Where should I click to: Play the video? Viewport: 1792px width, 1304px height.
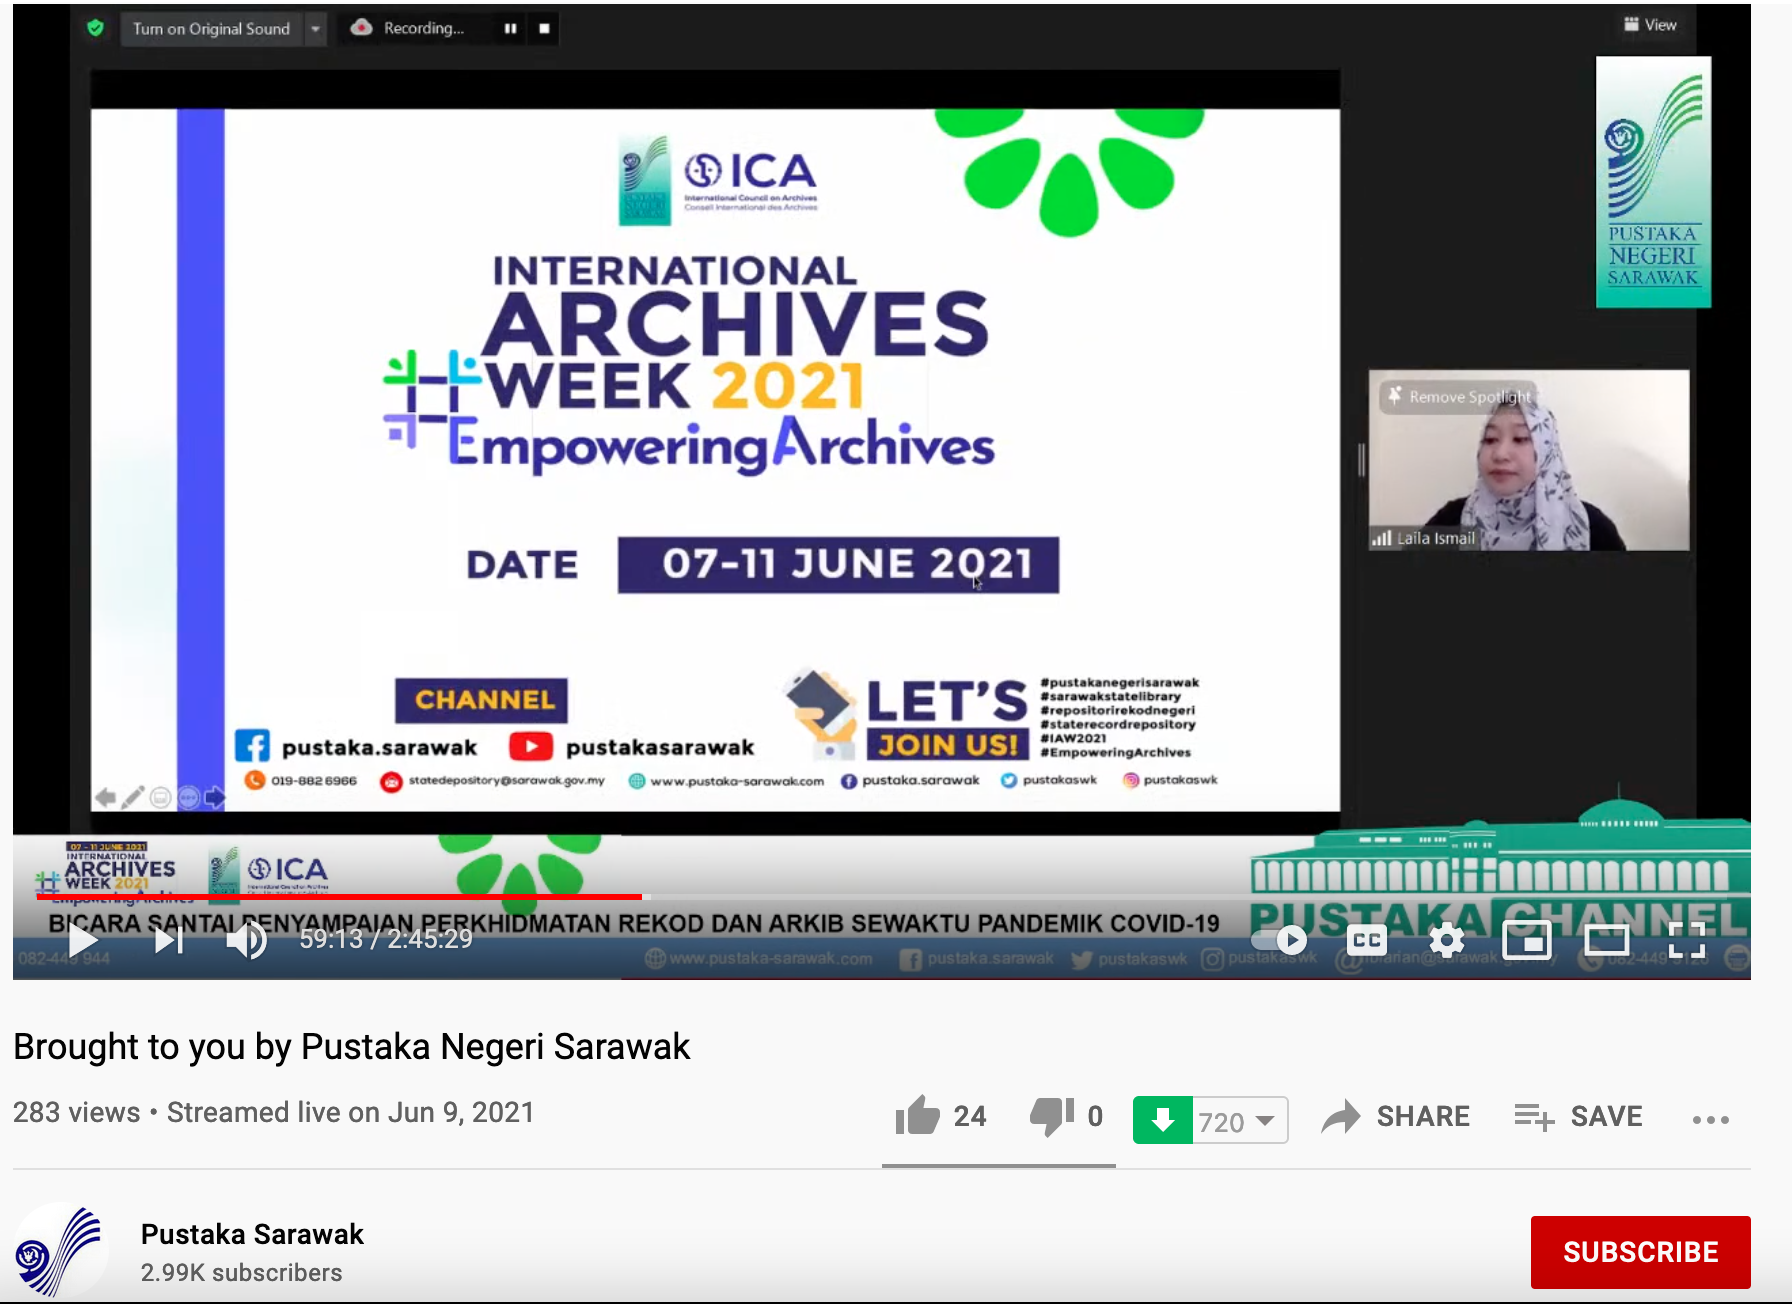pos(83,940)
